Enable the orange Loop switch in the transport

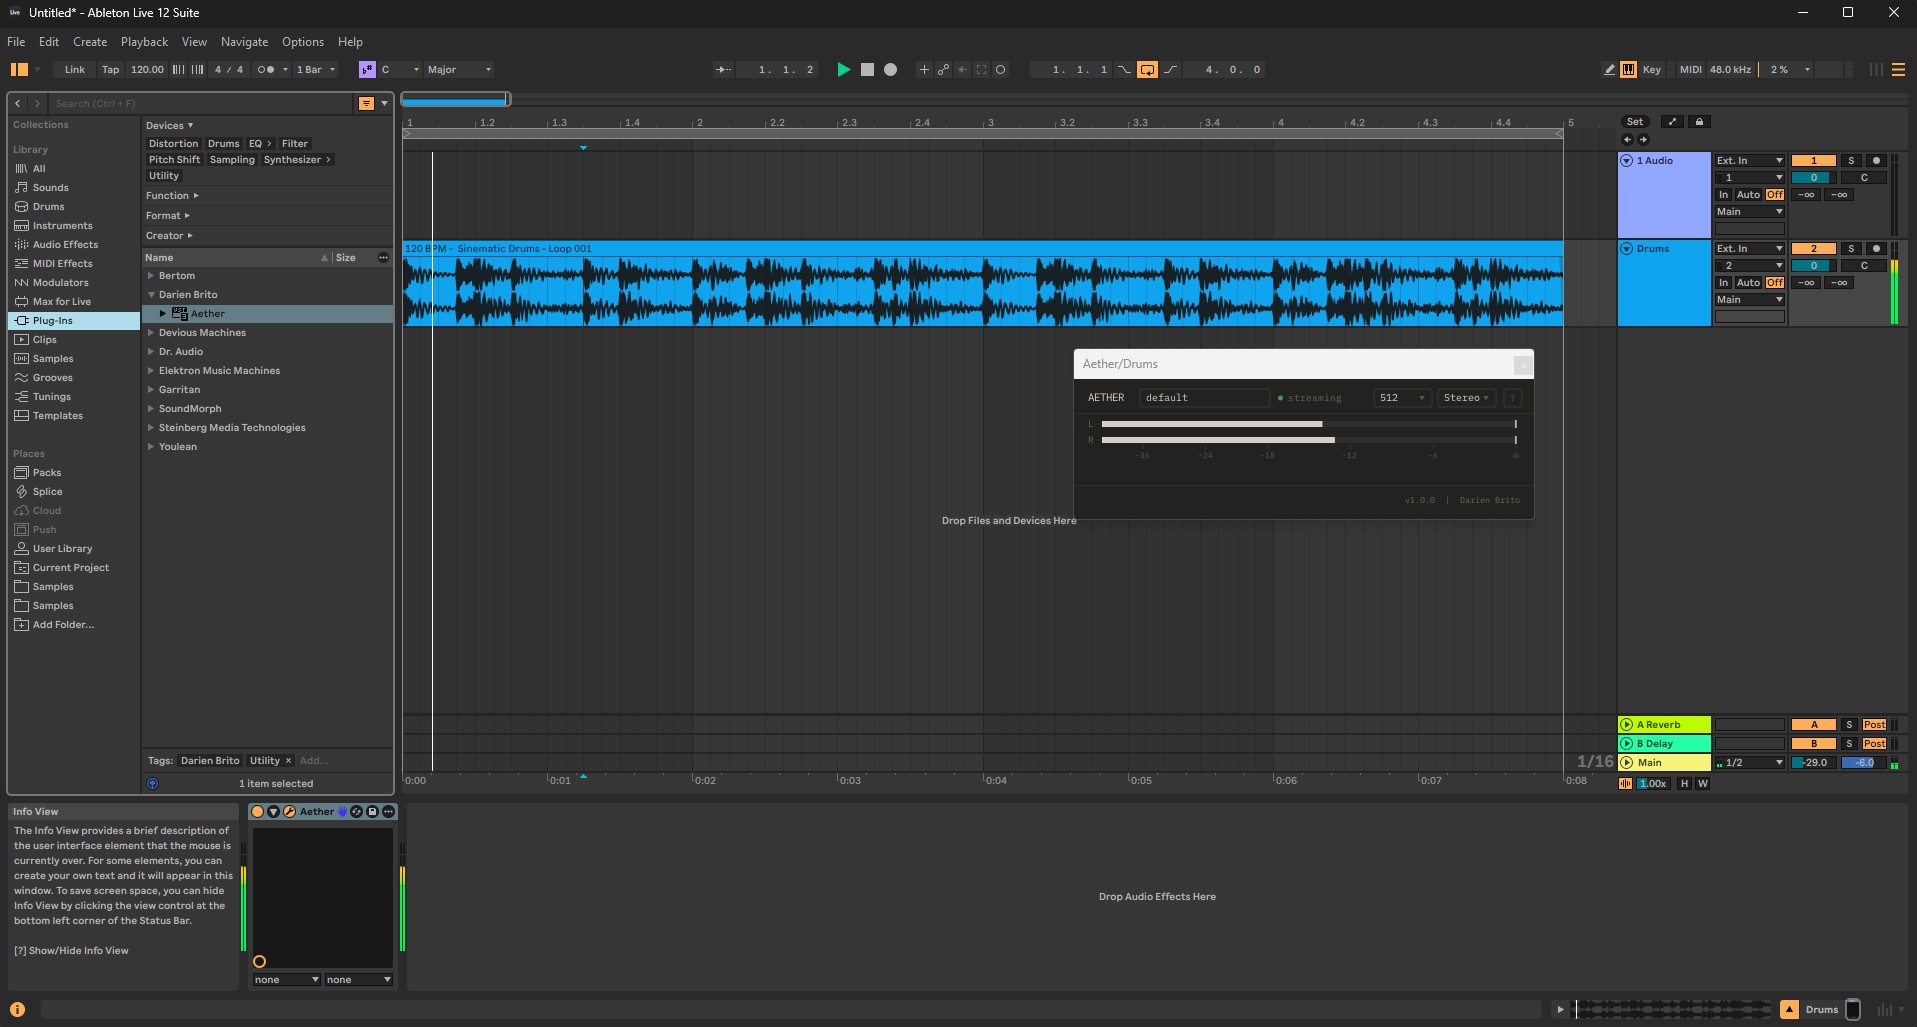pos(1147,69)
